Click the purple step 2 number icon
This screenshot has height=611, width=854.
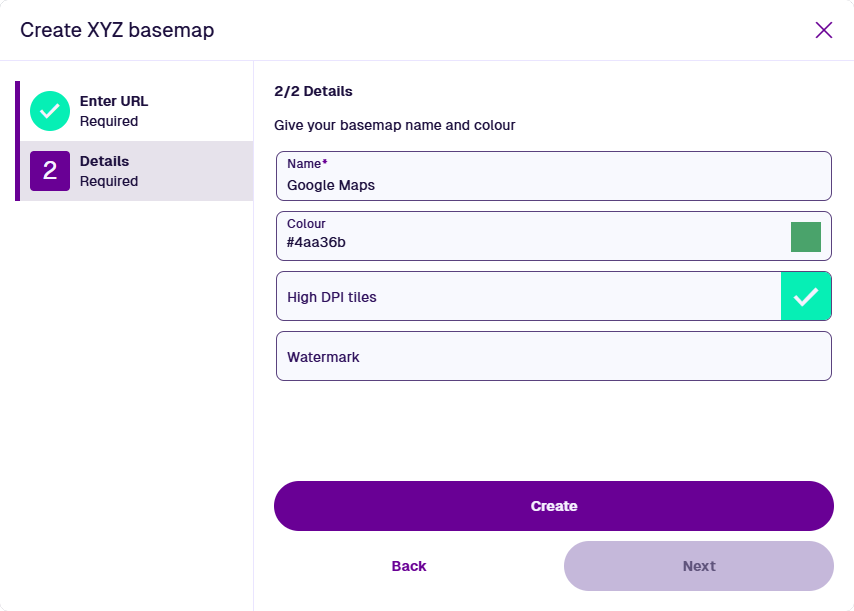(50, 171)
